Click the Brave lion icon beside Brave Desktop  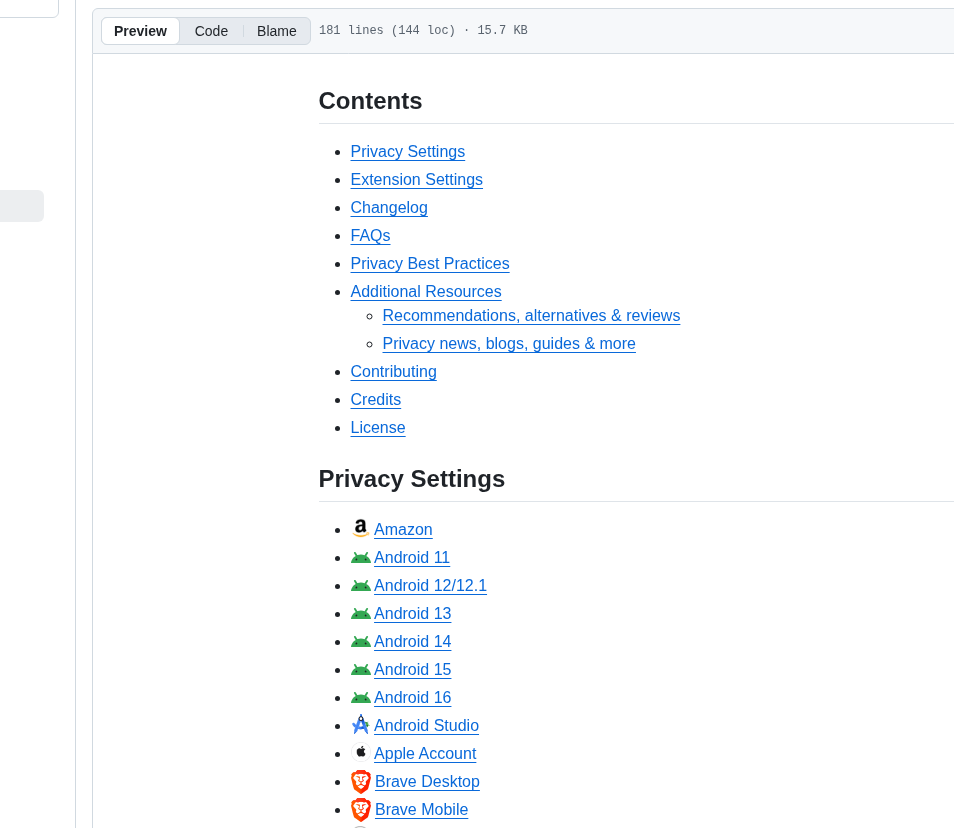coord(361,781)
